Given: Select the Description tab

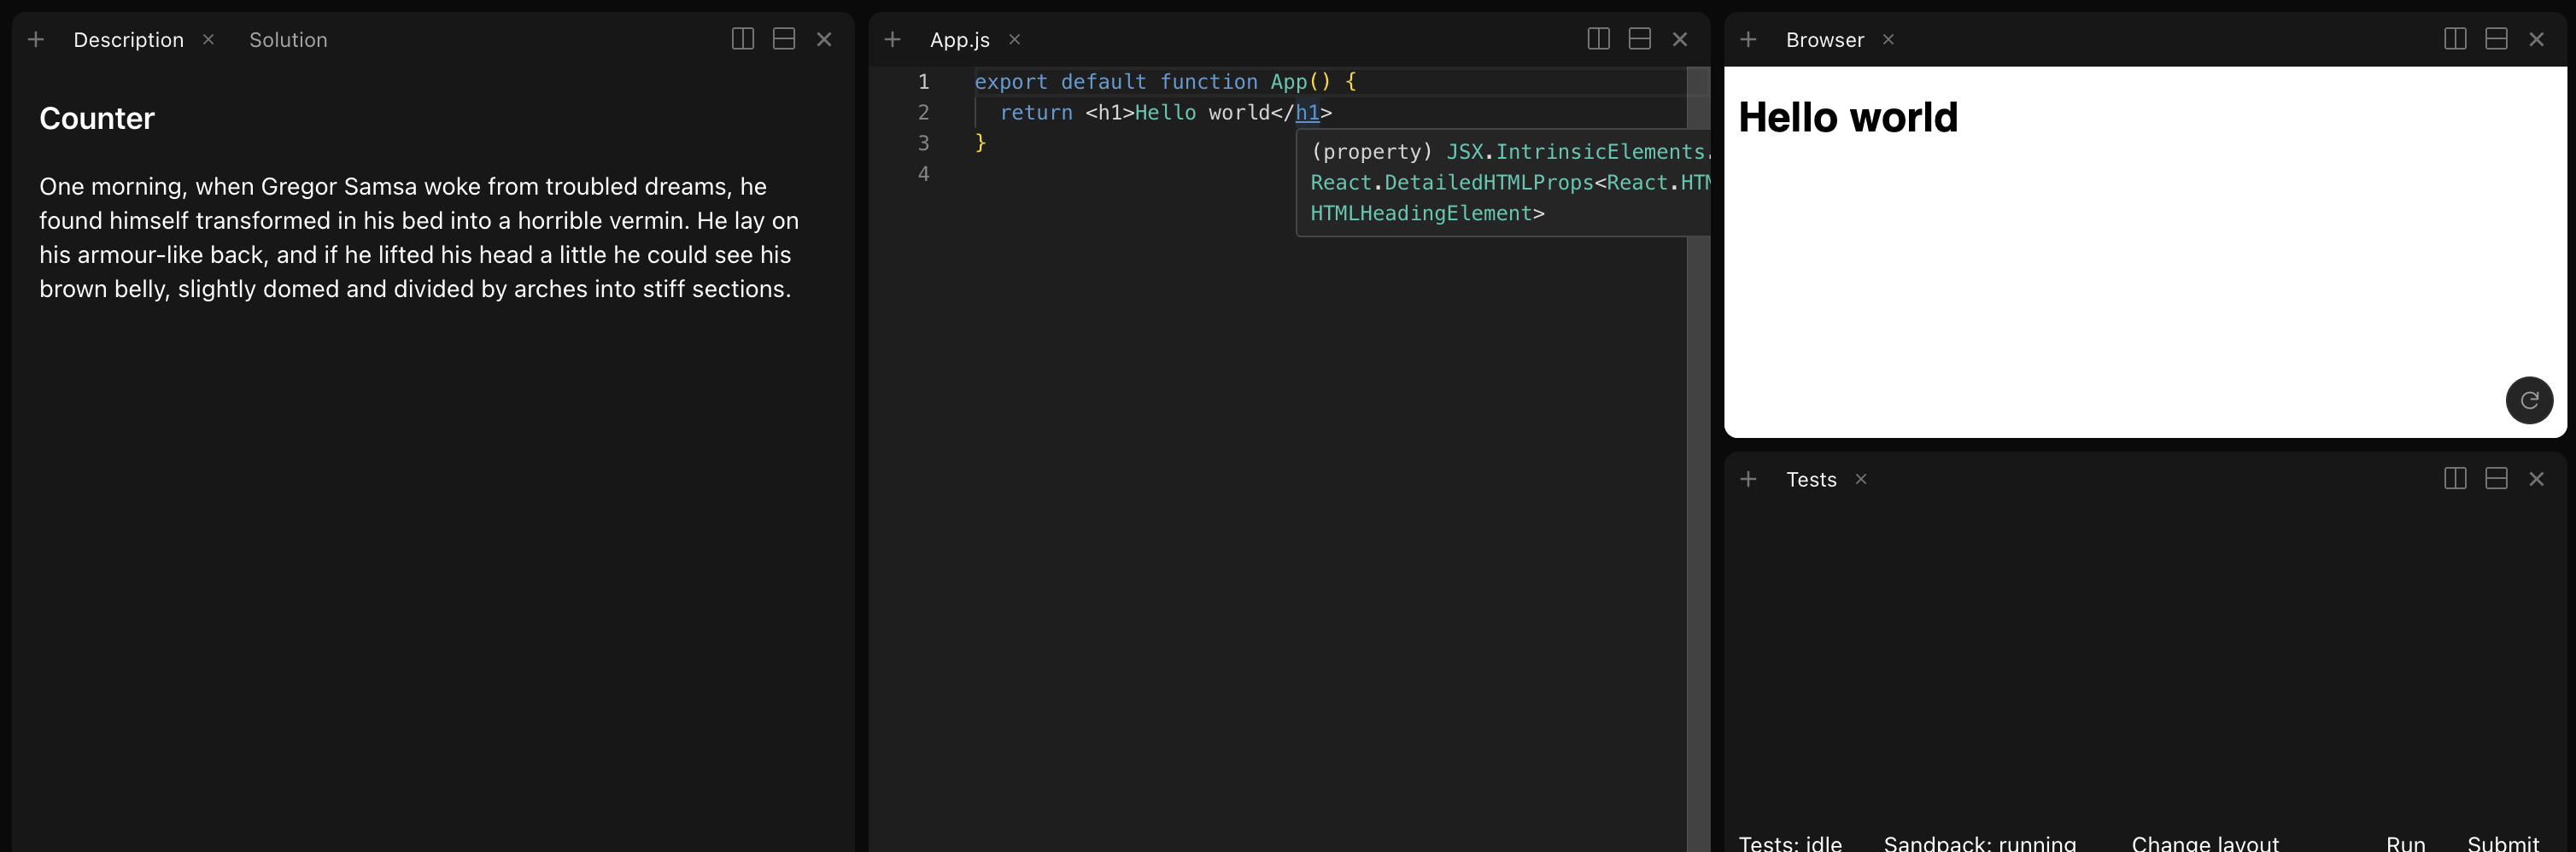Looking at the screenshot, I should click(128, 39).
